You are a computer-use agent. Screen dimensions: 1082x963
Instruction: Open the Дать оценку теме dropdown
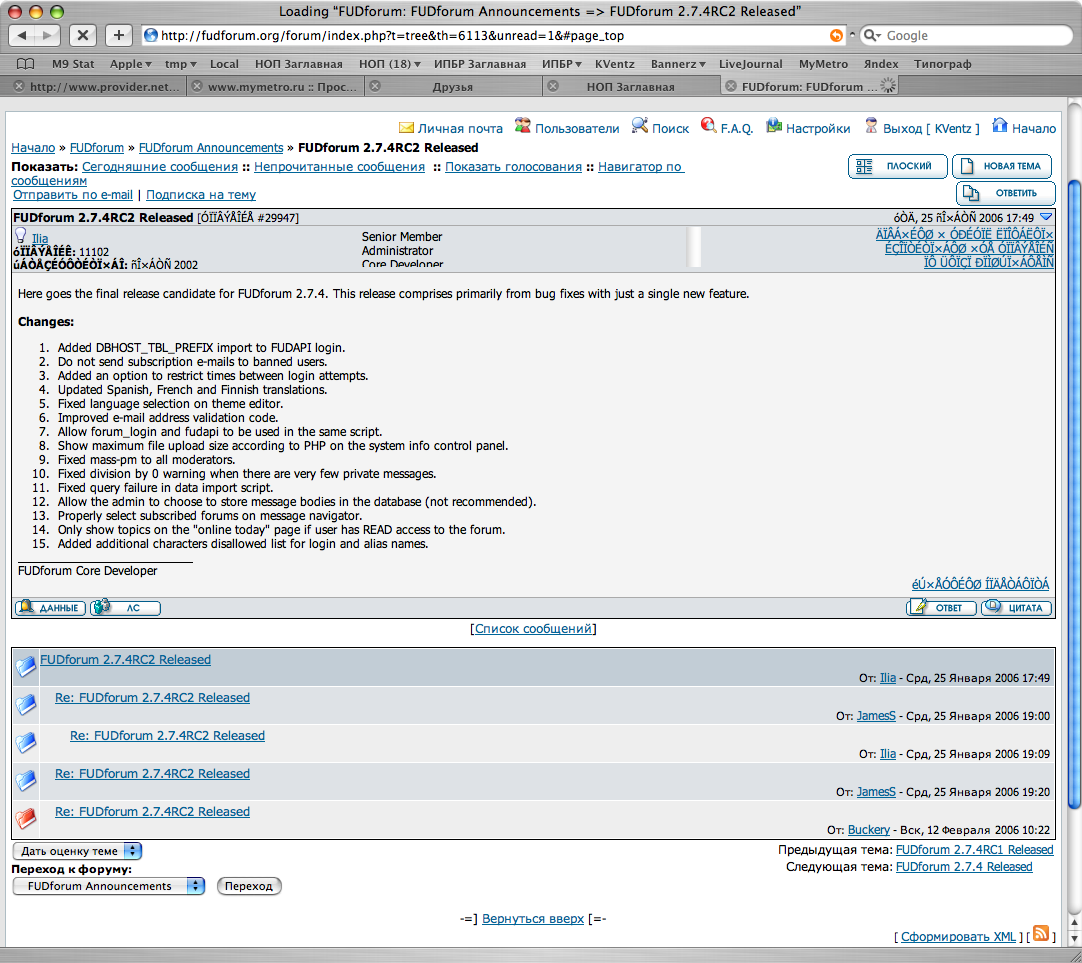pyautogui.click(x=77, y=851)
